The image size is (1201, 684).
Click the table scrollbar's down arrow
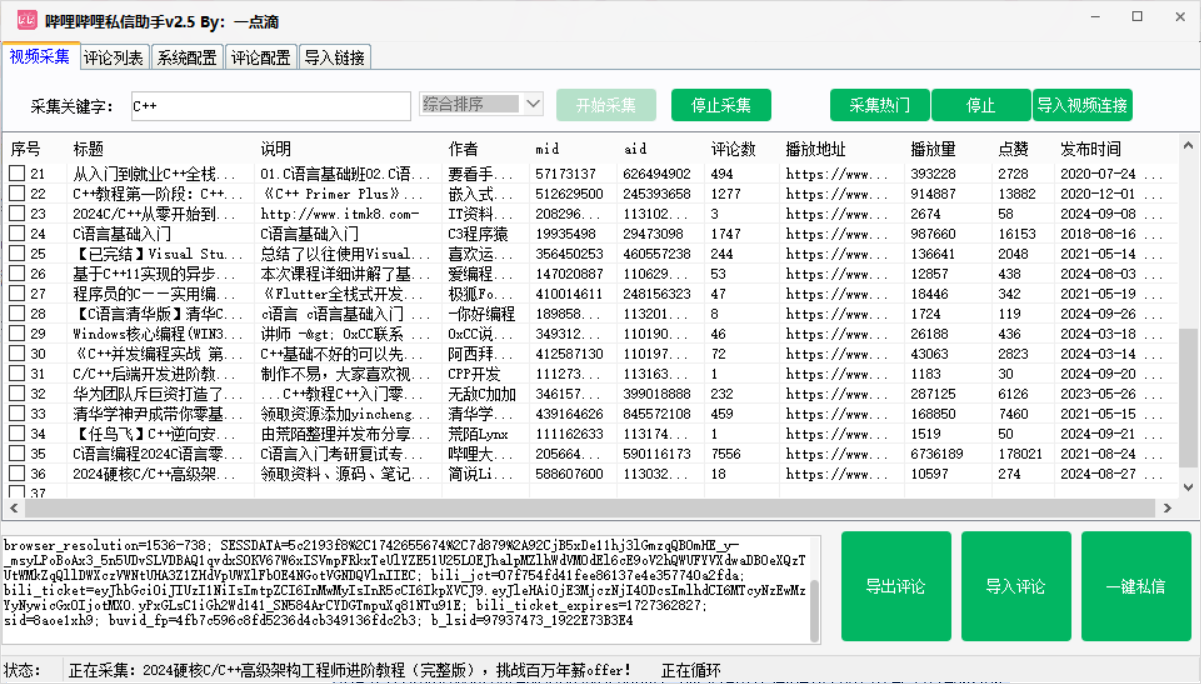1188,487
